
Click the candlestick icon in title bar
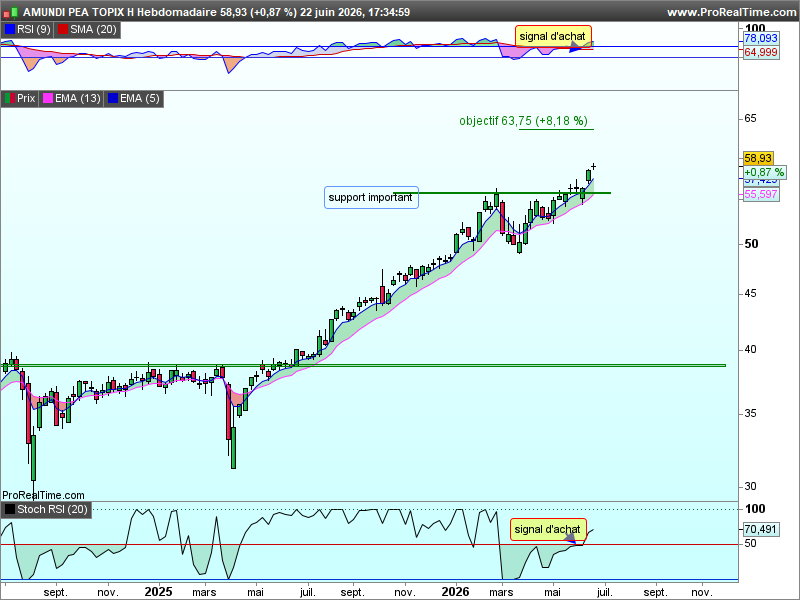(x=12, y=11)
